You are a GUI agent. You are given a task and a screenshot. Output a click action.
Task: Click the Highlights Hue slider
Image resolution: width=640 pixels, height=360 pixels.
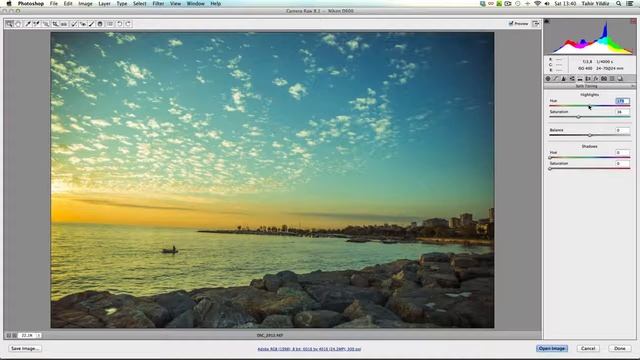(589, 106)
